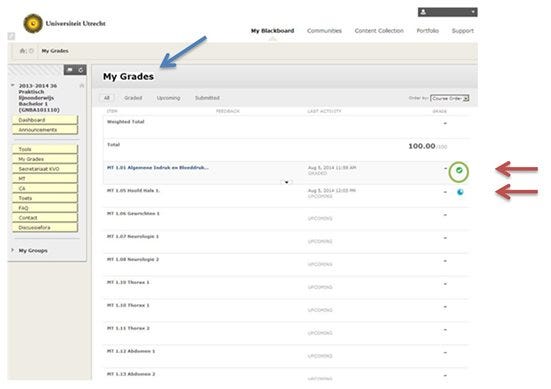Image resolution: width=551 pixels, height=389 pixels.
Task: Open the Order by Course Order dropdown
Action: (x=450, y=98)
